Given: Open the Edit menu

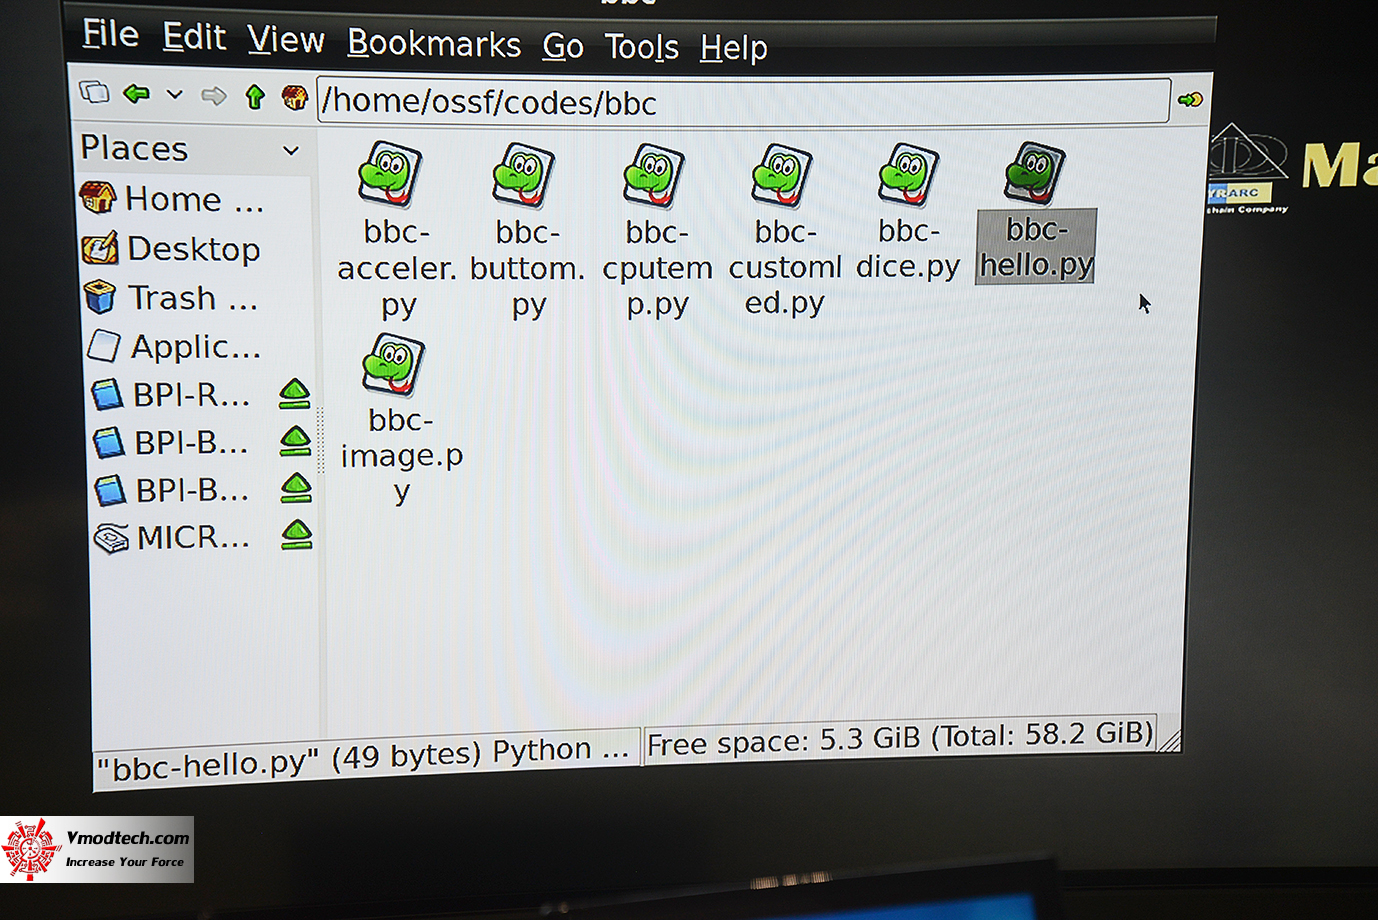Looking at the screenshot, I should [194, 38].
